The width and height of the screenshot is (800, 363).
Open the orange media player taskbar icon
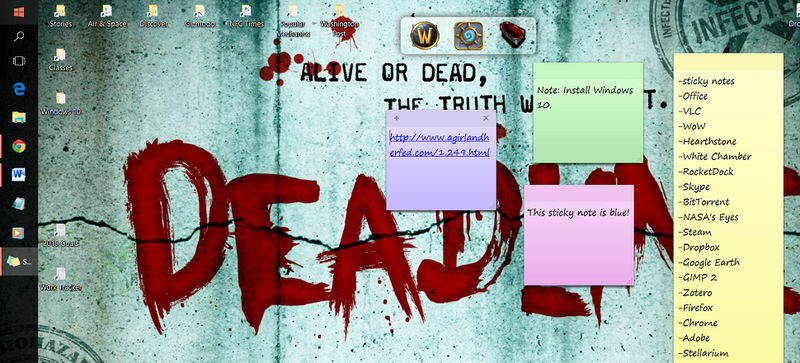pyautogui.click(x=19, y=233)
